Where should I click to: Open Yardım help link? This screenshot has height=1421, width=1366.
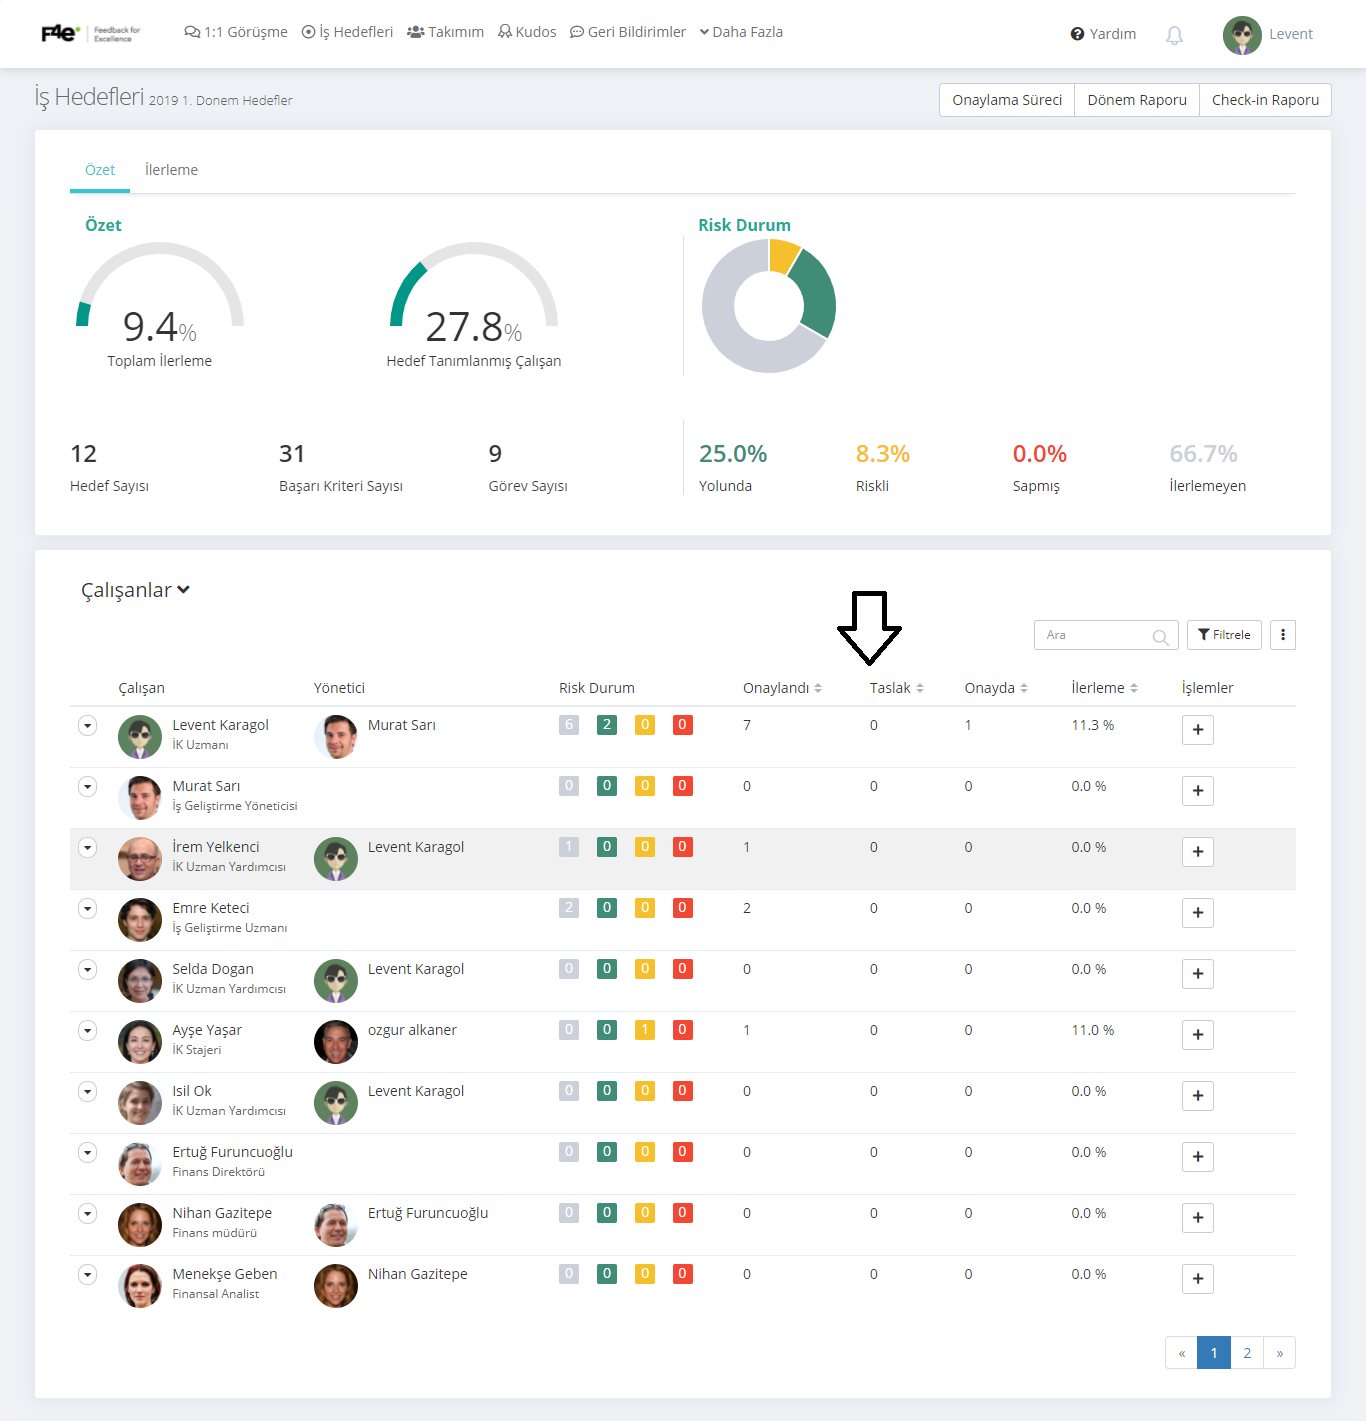1103,34
